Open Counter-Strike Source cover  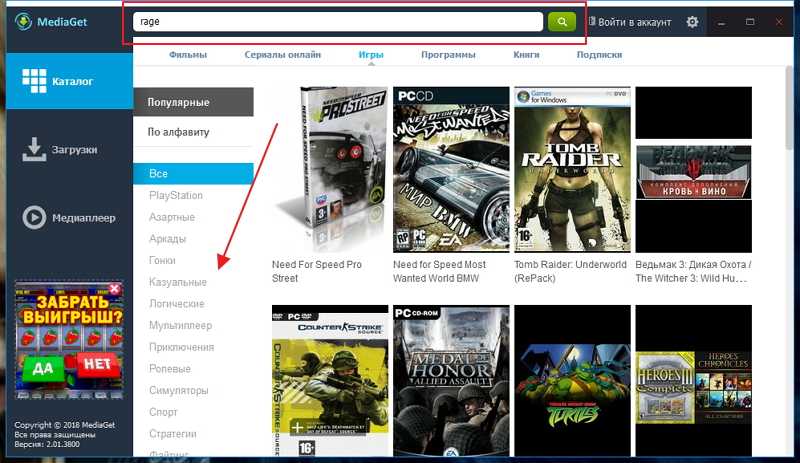(330, 380)
